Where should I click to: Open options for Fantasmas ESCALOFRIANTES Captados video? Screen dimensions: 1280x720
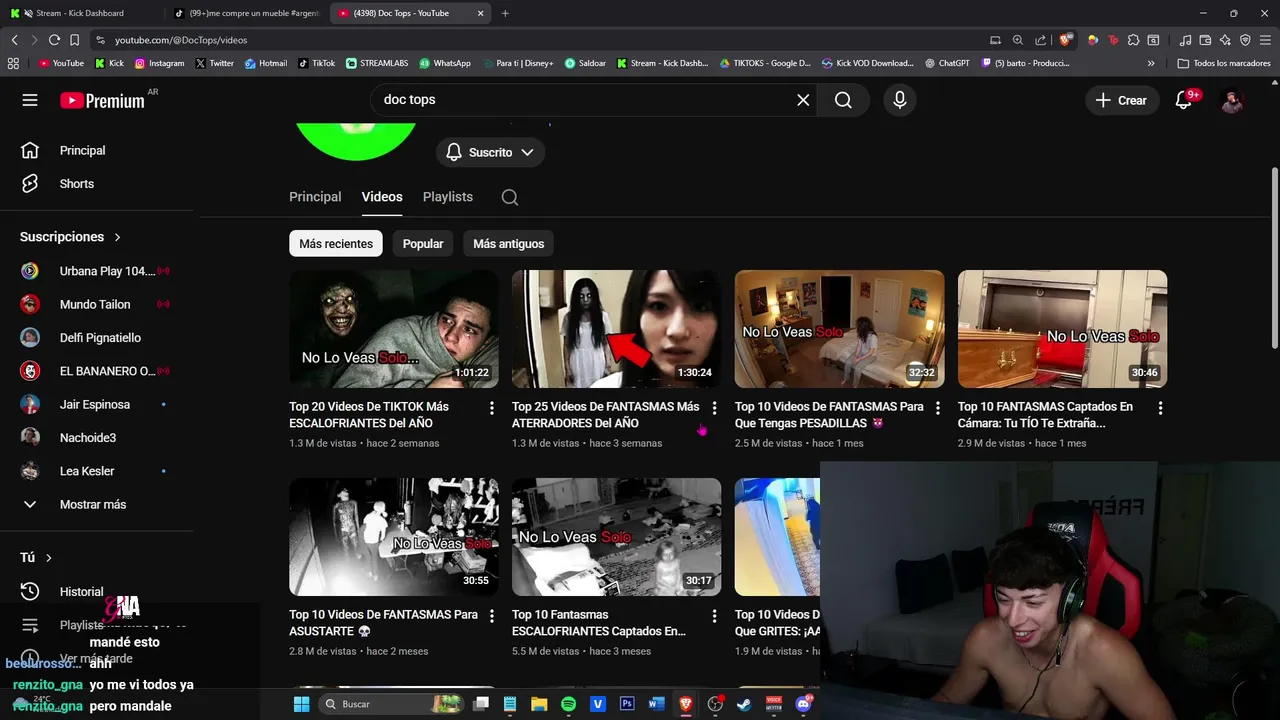click(714, 616)
